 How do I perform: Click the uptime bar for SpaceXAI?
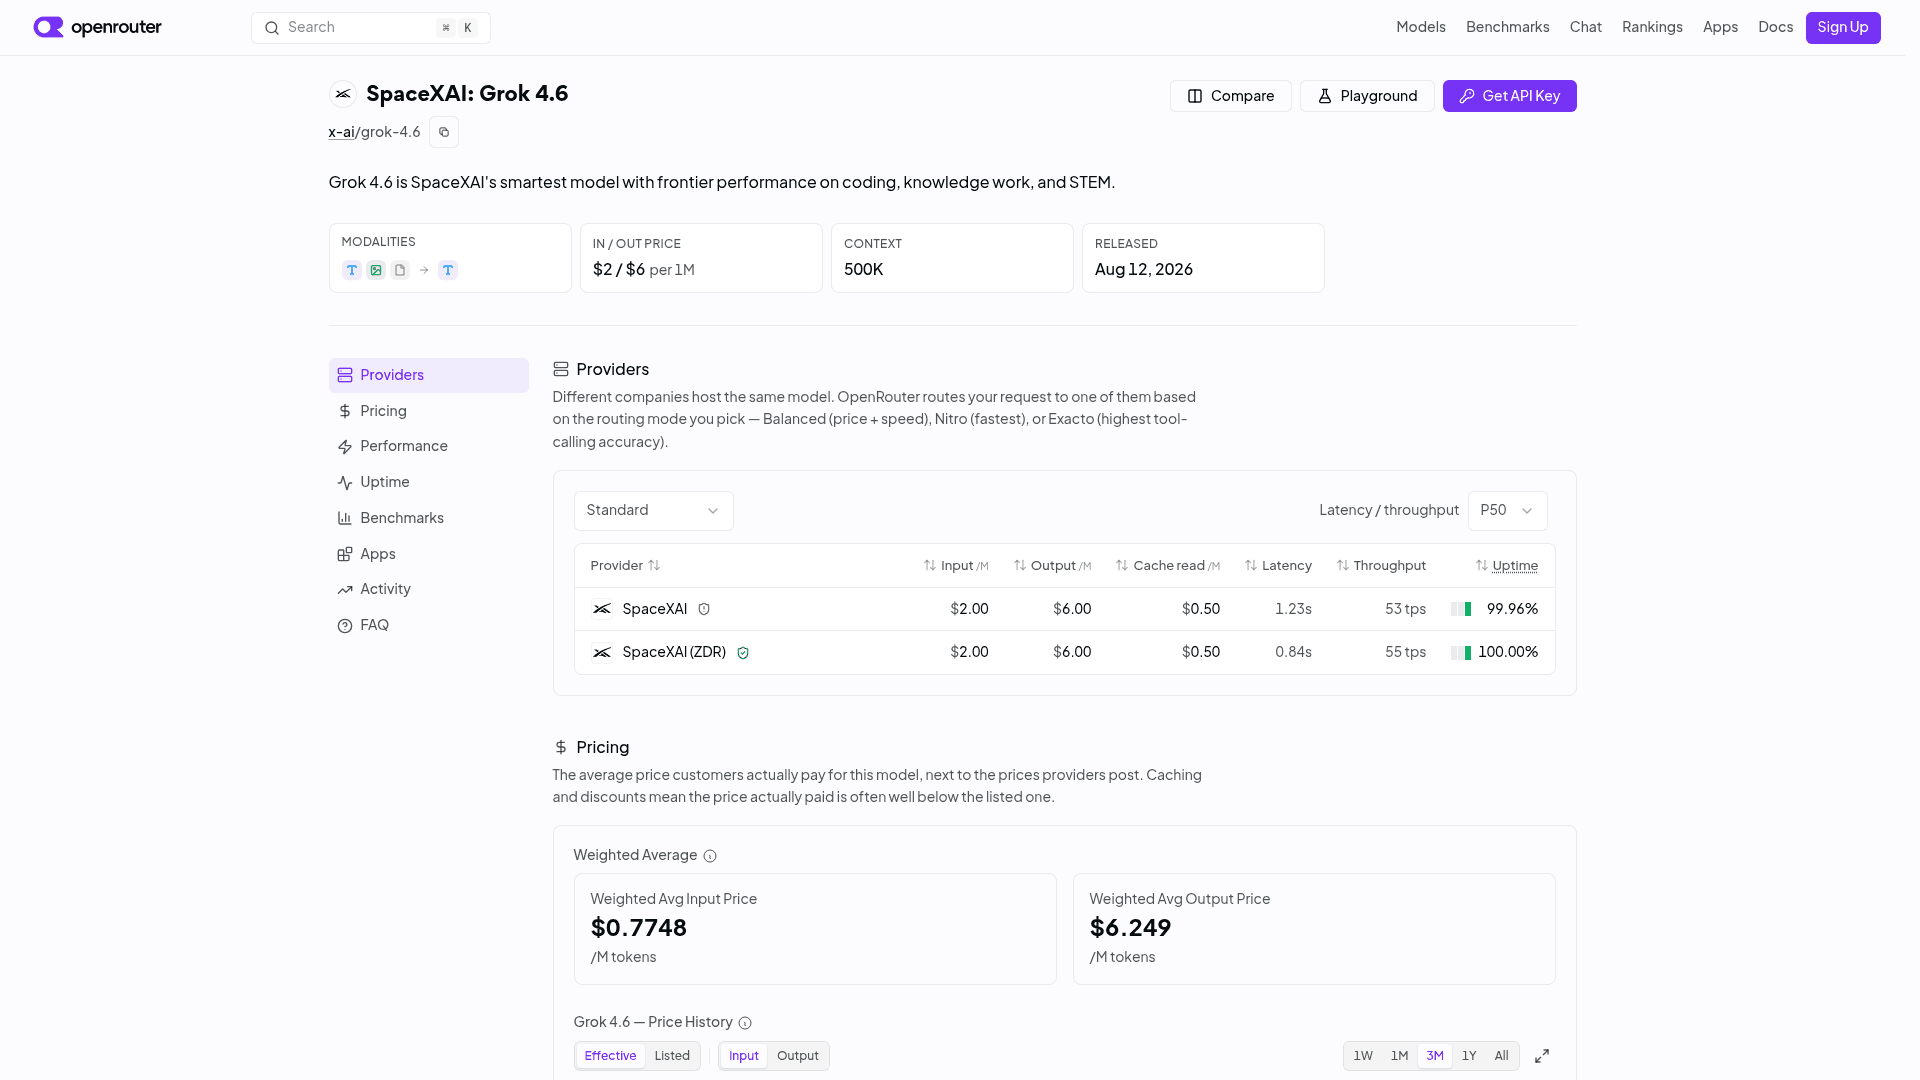[x=1461, y=609]
